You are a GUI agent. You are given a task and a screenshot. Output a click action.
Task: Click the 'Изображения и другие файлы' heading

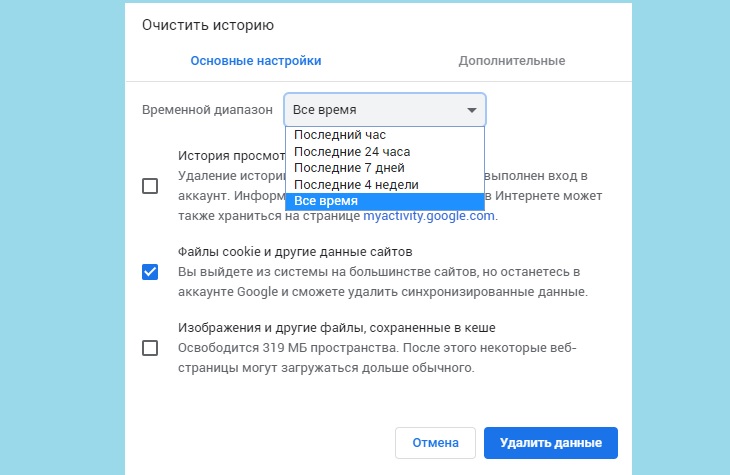tap(337, 327)
